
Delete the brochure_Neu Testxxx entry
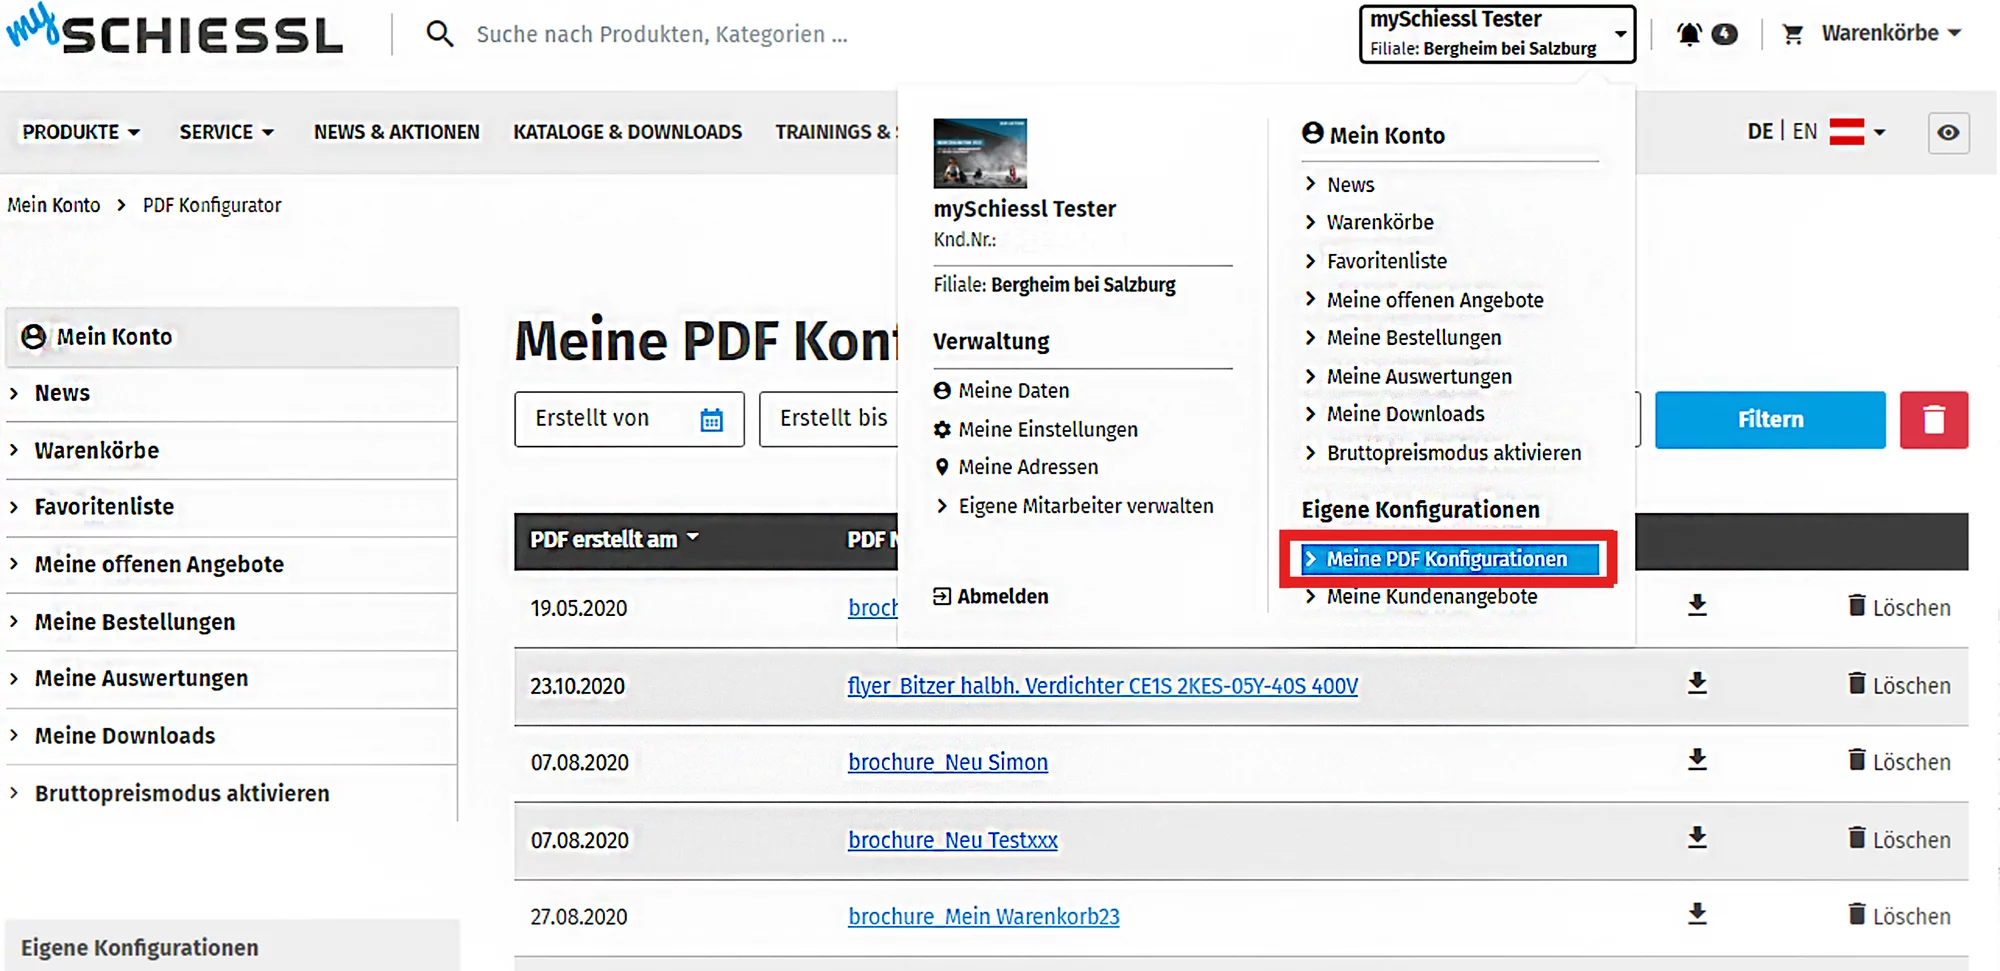1899,839
